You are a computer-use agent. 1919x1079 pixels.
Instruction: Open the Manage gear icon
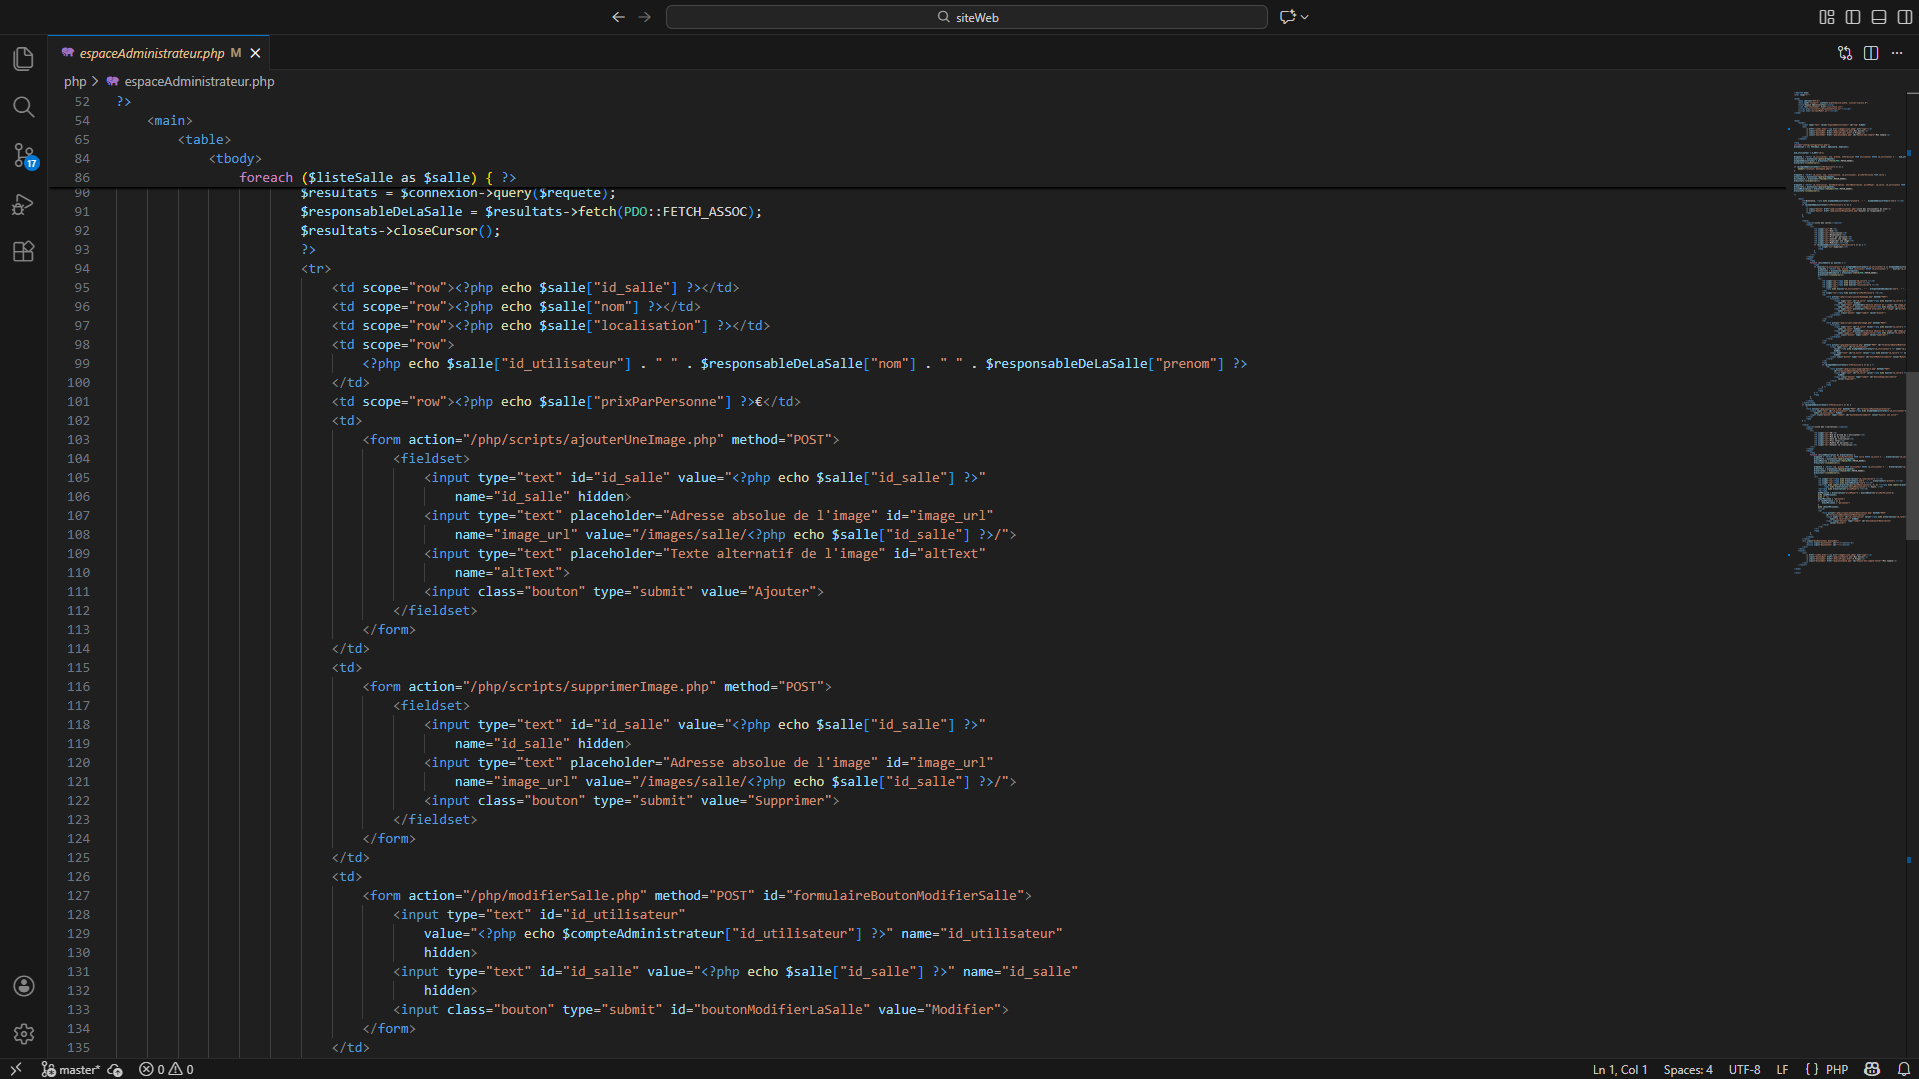click(23, 1034)
